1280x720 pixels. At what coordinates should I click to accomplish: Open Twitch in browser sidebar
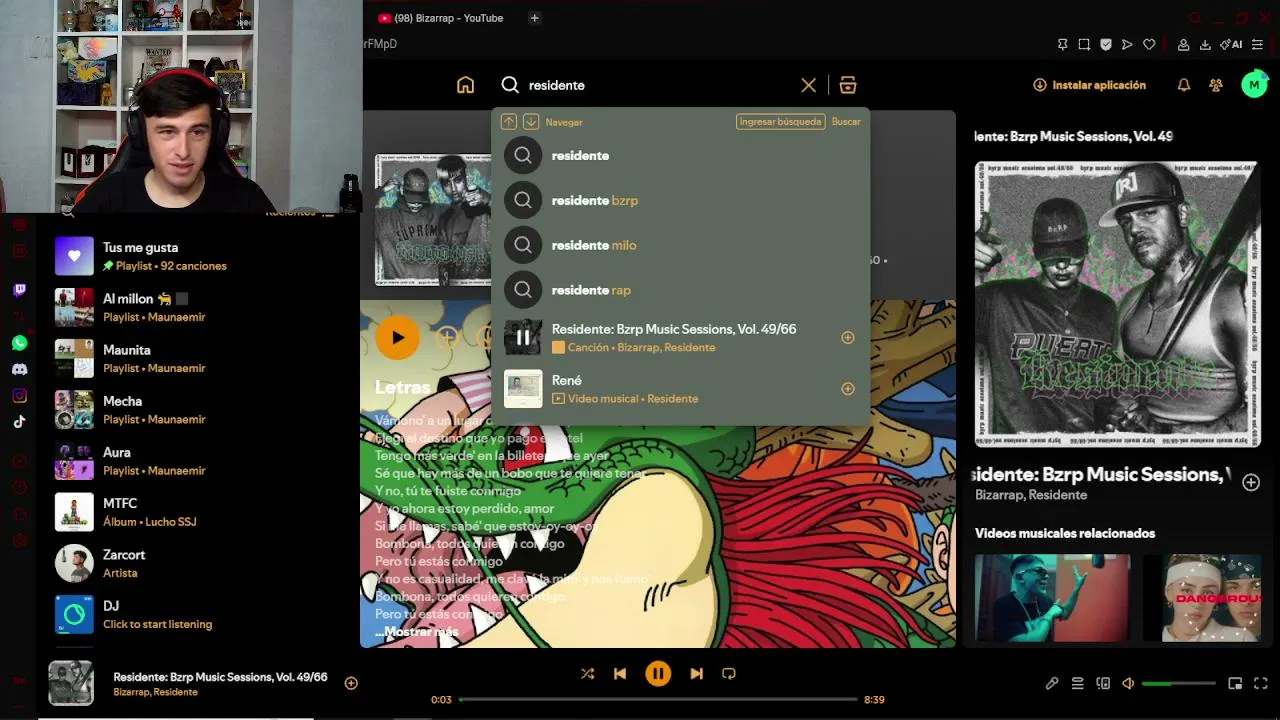[19, 290]
